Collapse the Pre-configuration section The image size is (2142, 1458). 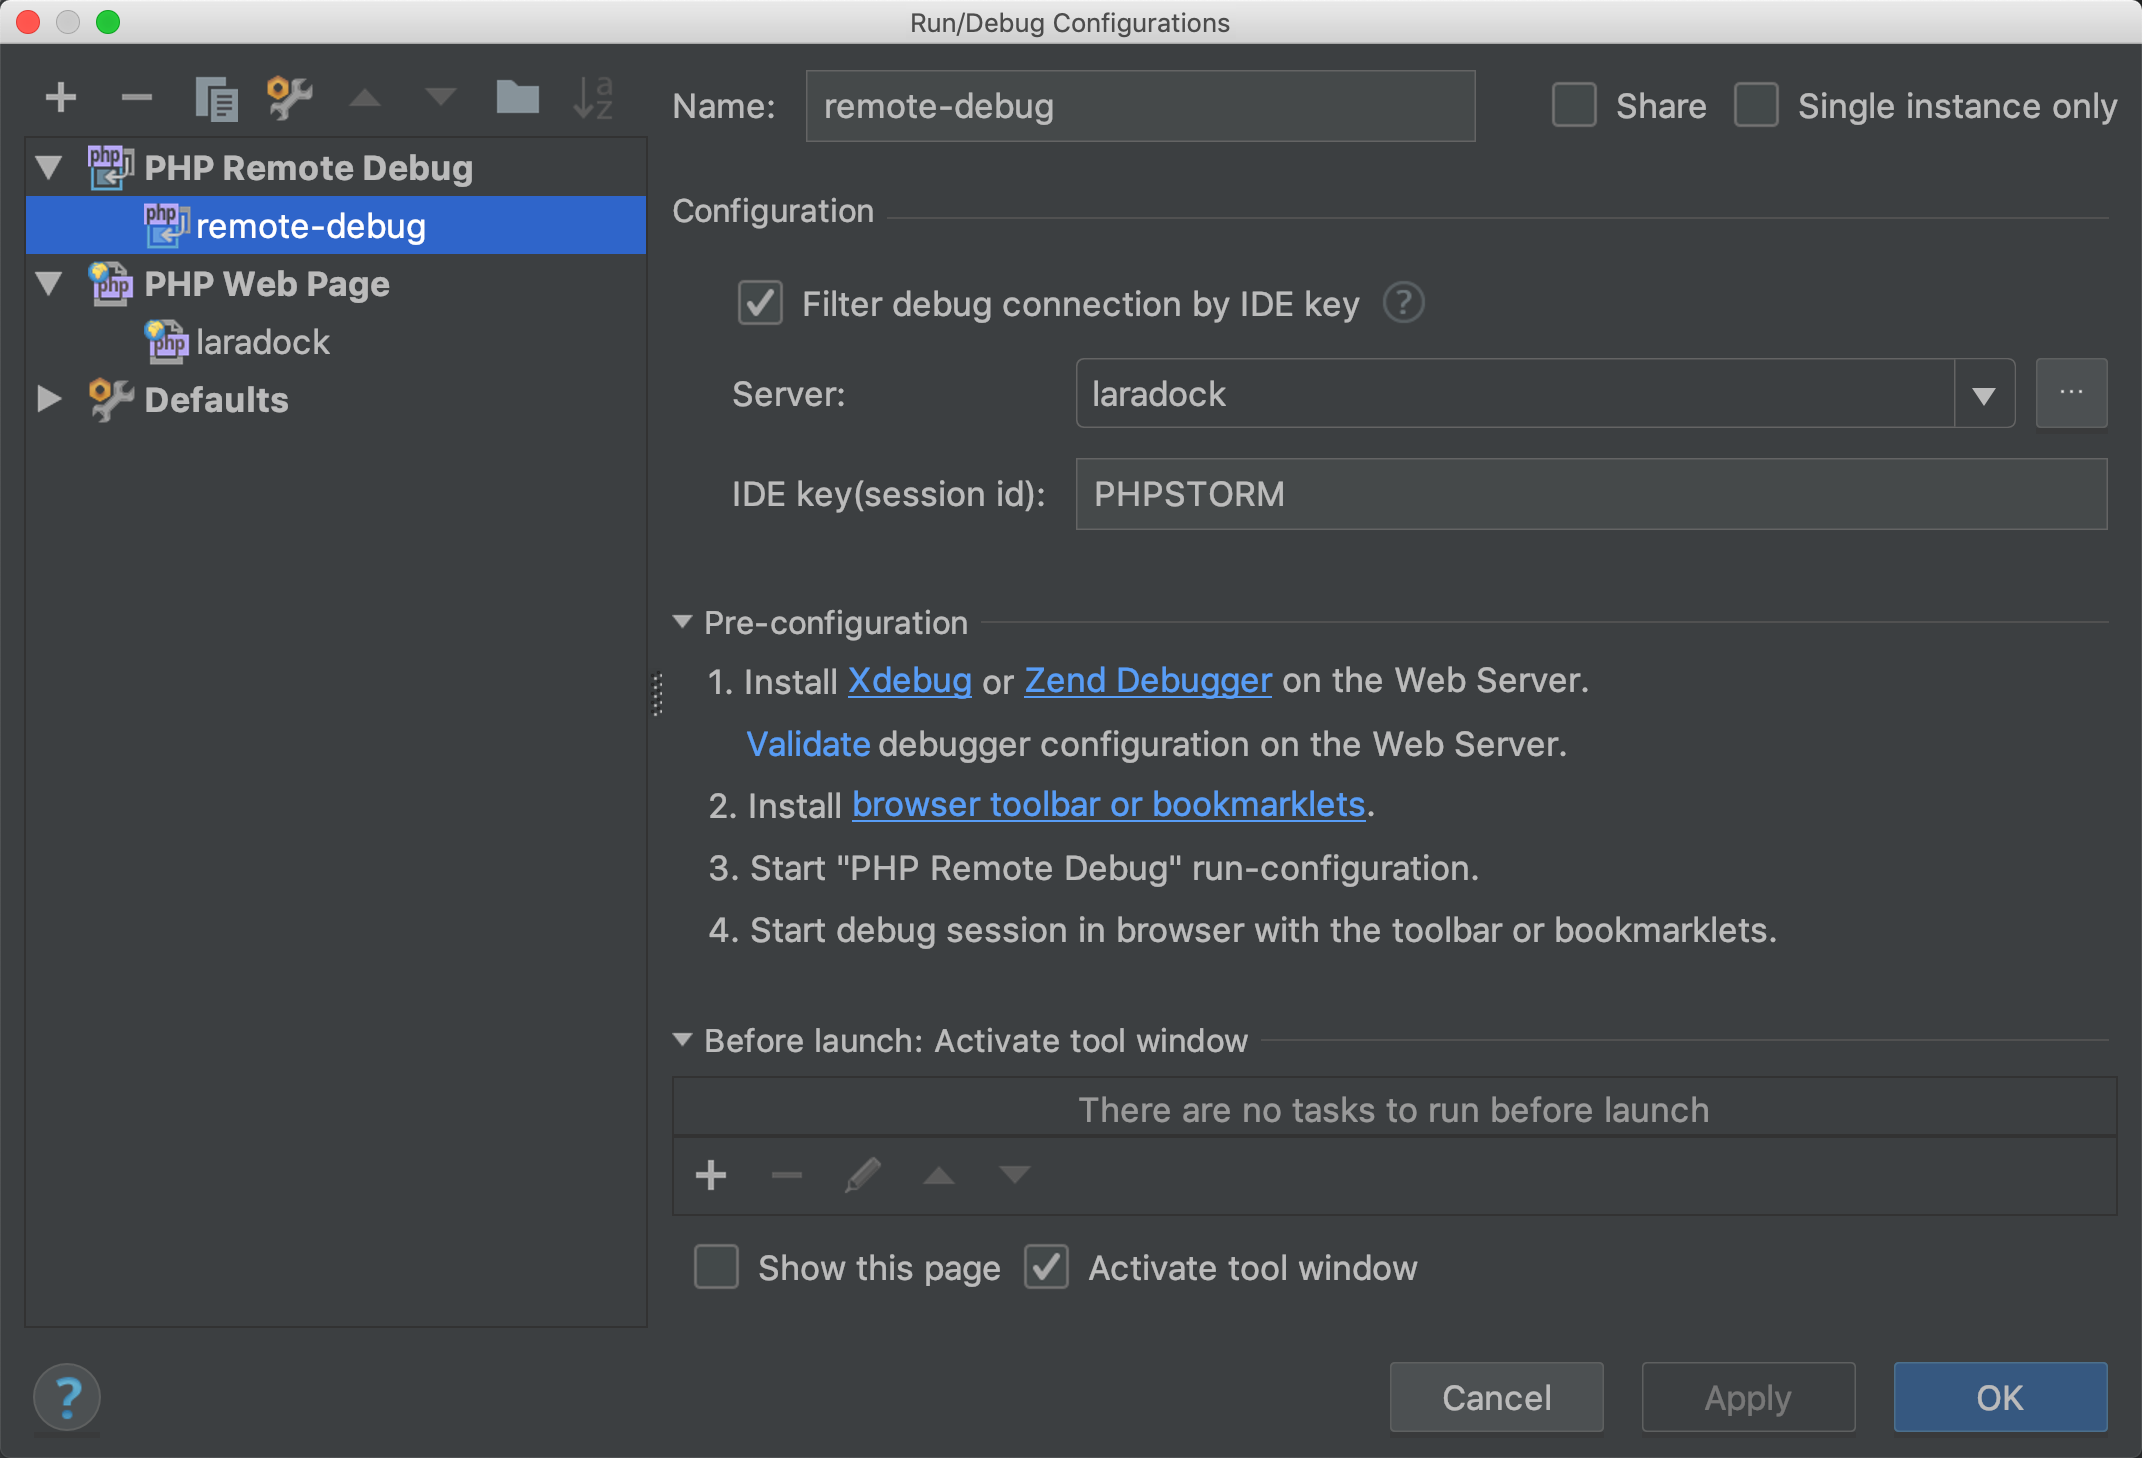pyautogui.click(x=683, y=622)
